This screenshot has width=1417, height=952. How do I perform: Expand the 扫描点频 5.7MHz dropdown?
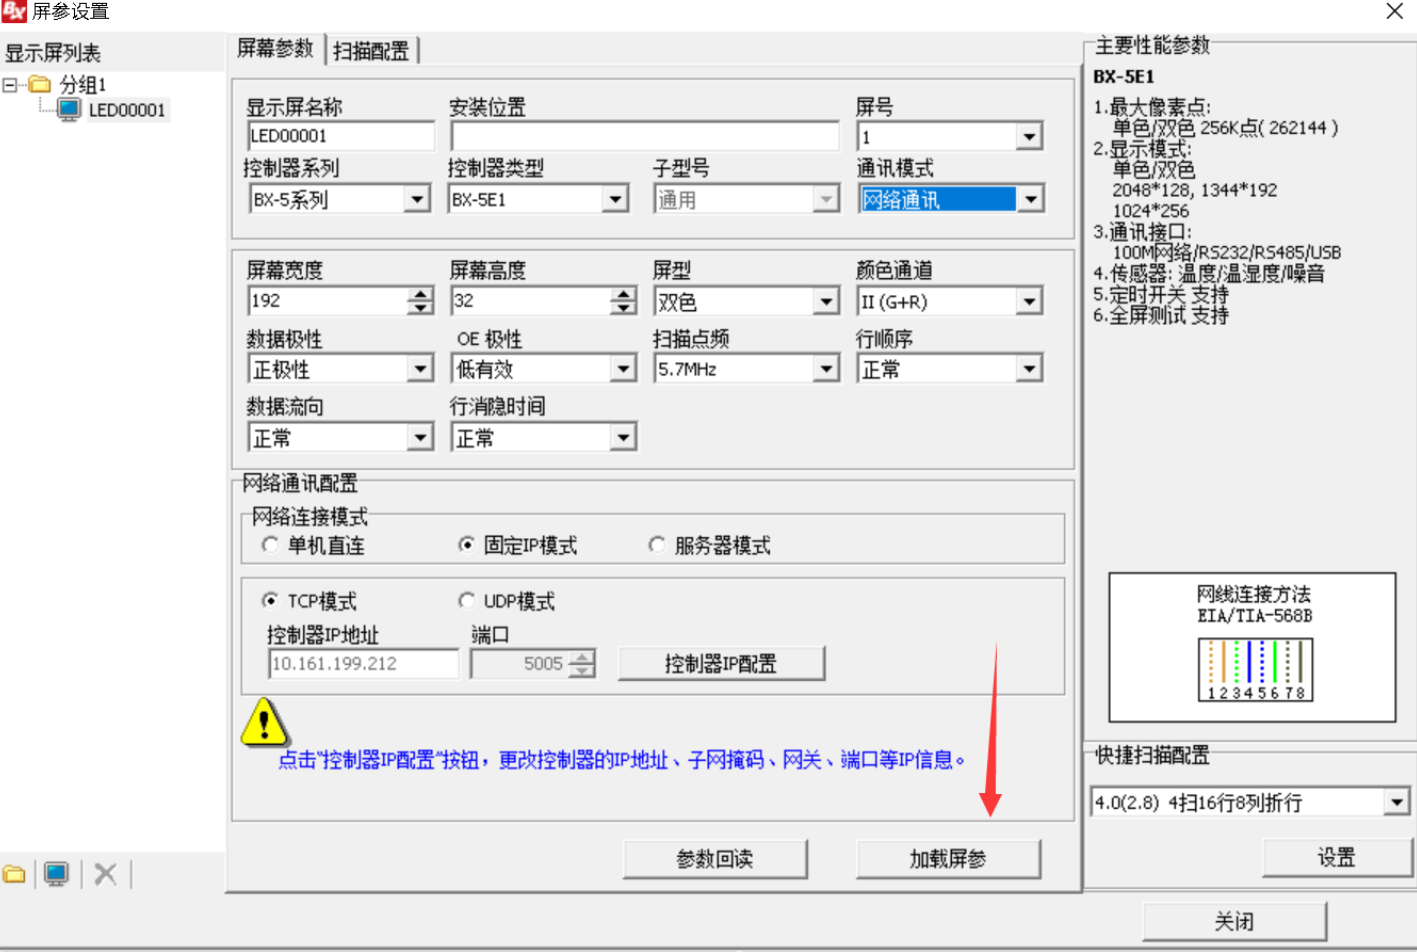(825, 369)
